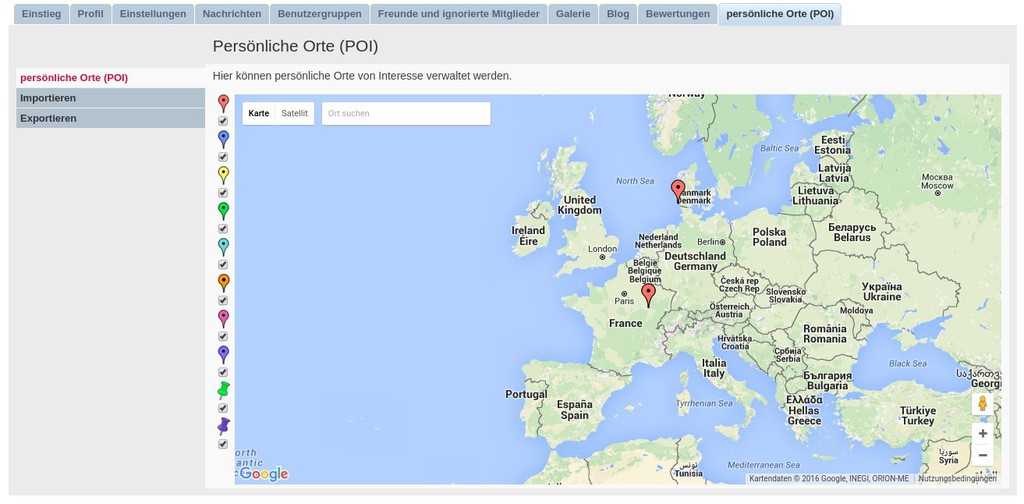Open Freunde und ignorierte Mitglieder tab
This screenshot has width=1024, height=504.
[x=458, y=14]
